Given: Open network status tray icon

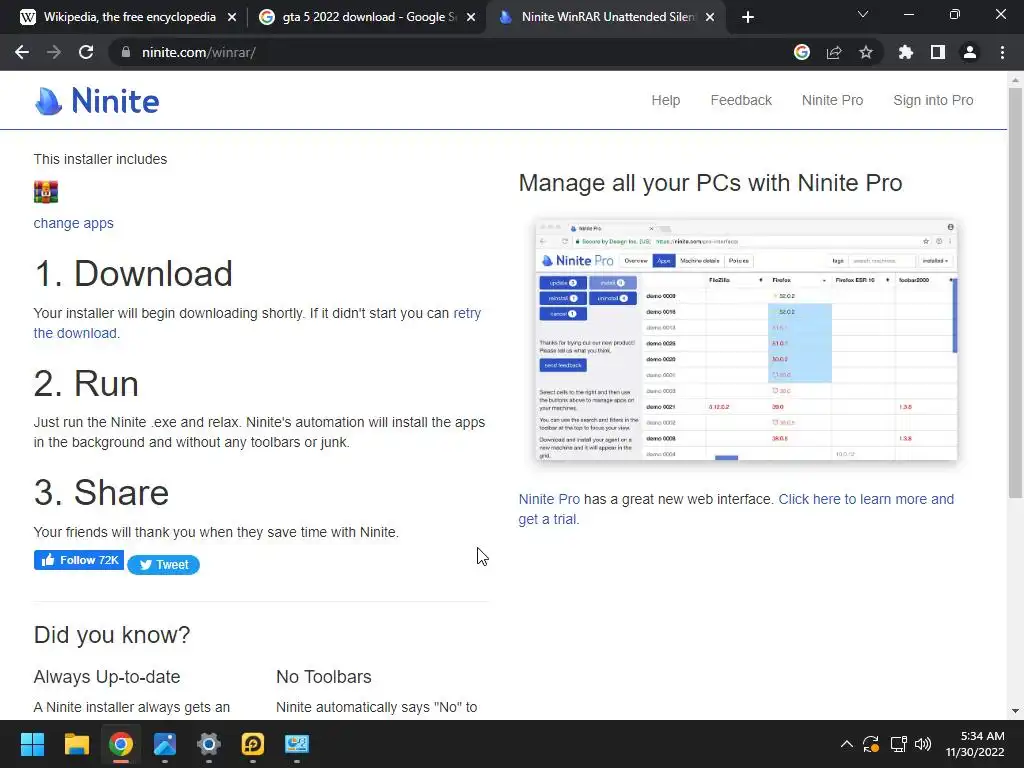Looking at the screenshot, I should tap(899, 744).
